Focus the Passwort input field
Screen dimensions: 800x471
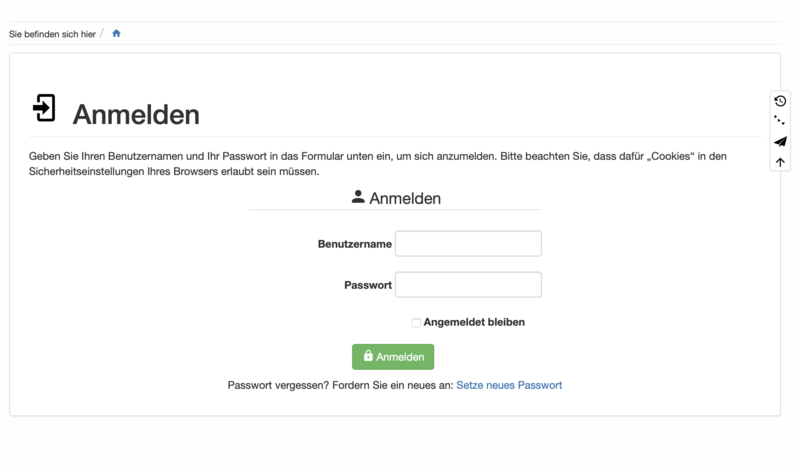click(468, 285)
